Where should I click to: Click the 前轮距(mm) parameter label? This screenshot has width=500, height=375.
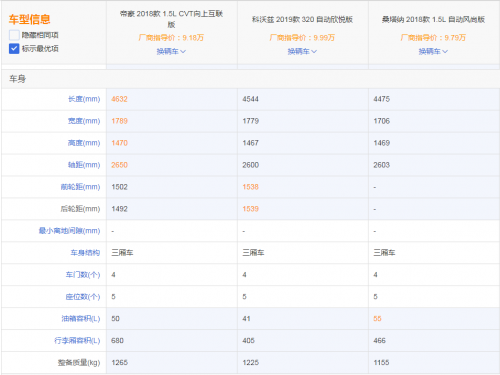pos(80,187)
